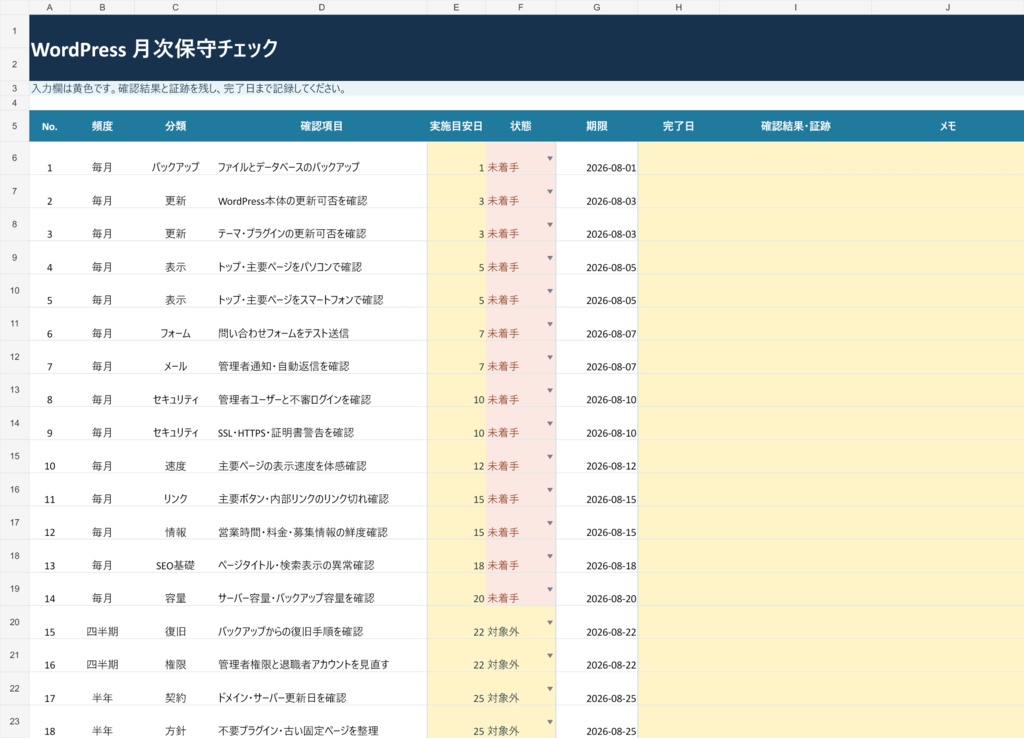Select 確認結果 input cell for リンク切れ確認 row
The width and height of the screenshot is (1024, 738).
(795, 490)
